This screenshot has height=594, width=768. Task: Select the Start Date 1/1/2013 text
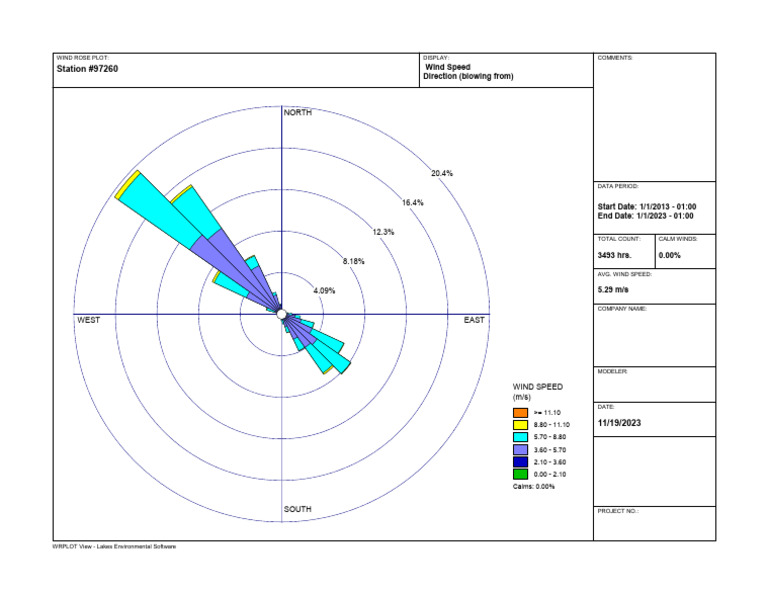647,207
